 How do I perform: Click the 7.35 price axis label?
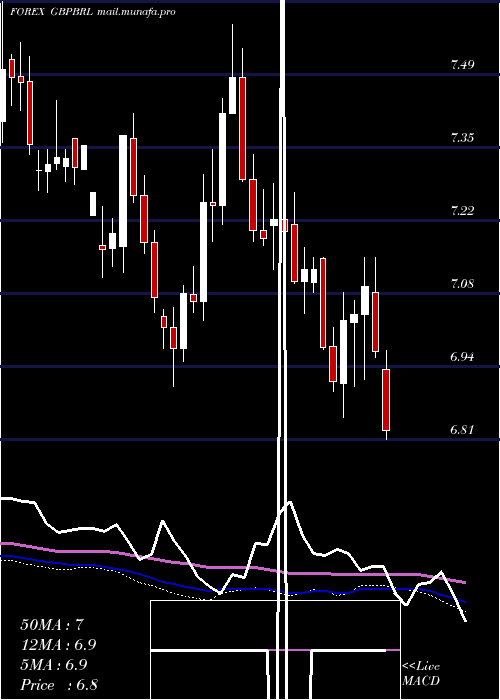(x=462, y=138)
